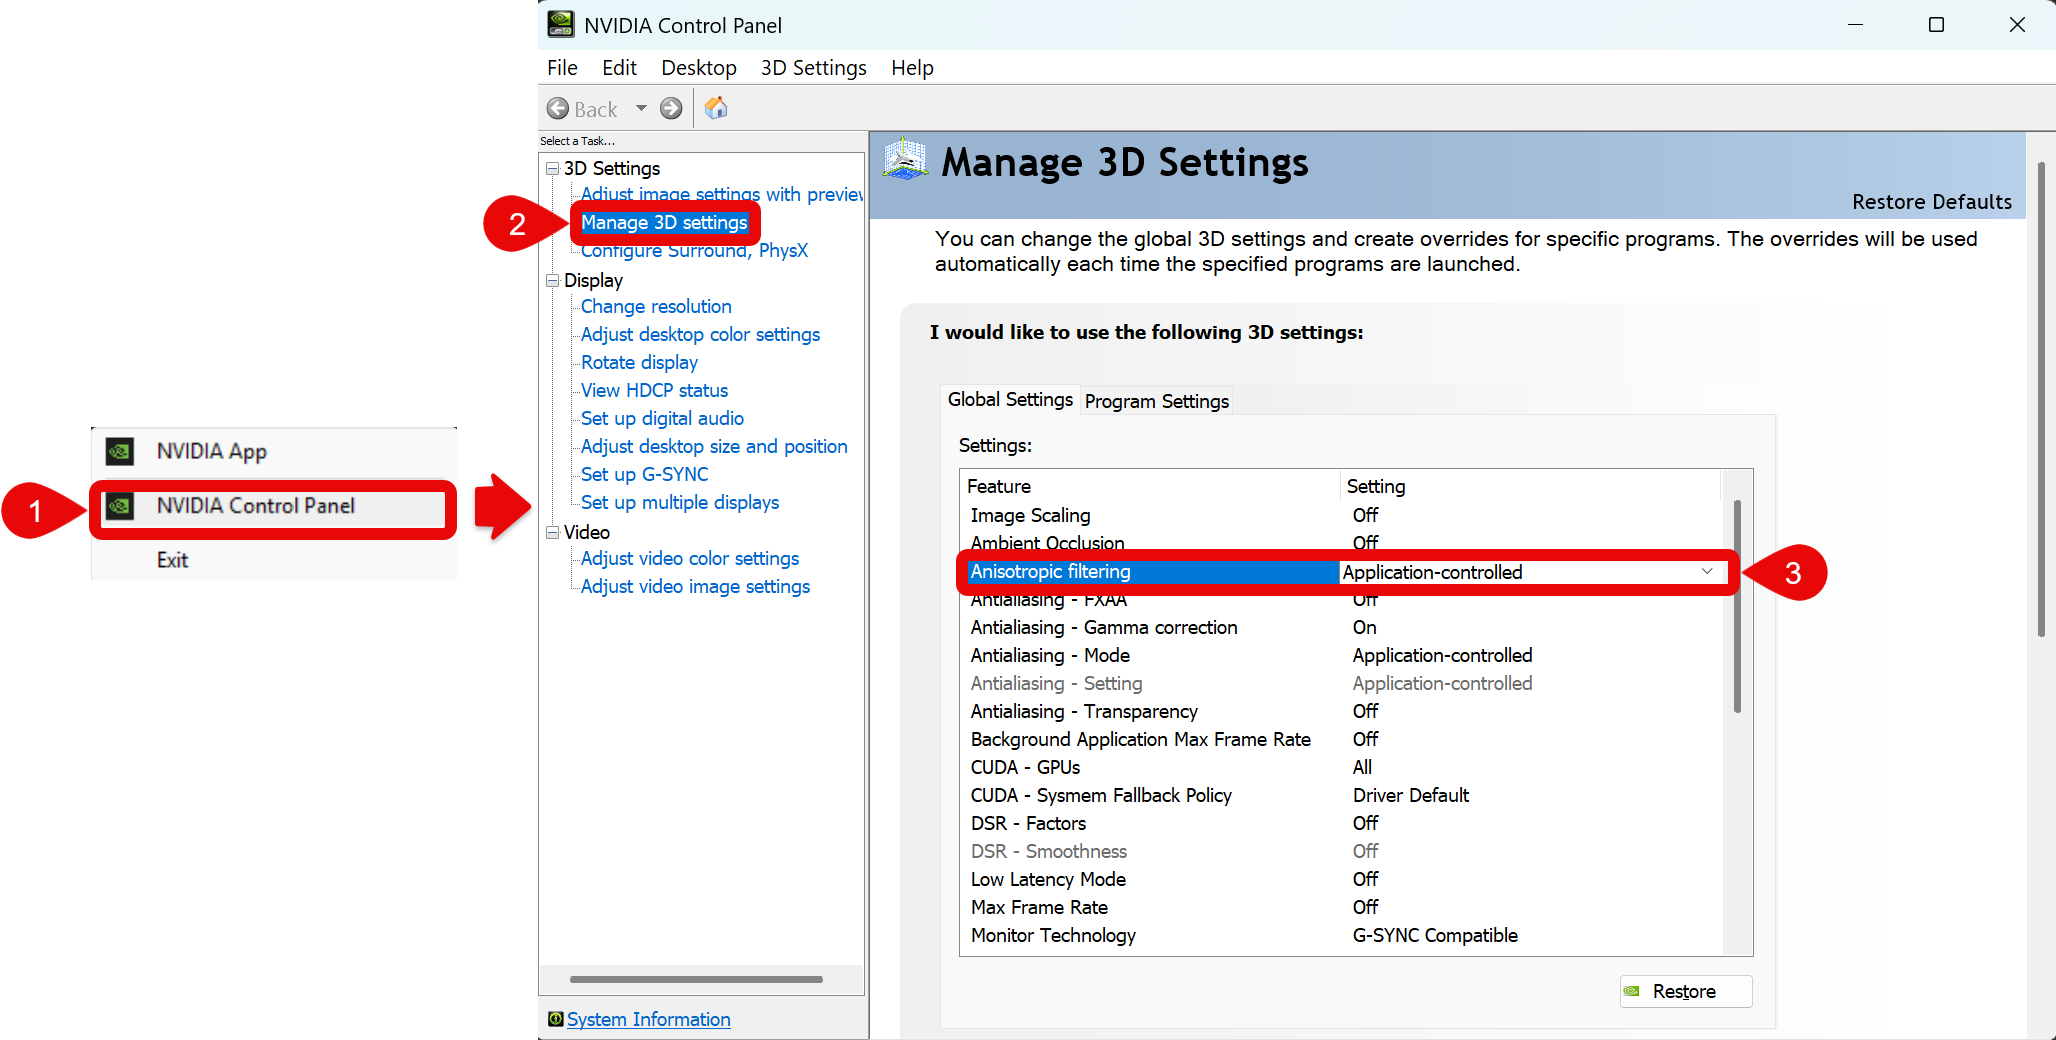Click the NVIDIA Control Panel icon in context menu
Screen dimensions: 2056x1040
[x=120, y=506]
